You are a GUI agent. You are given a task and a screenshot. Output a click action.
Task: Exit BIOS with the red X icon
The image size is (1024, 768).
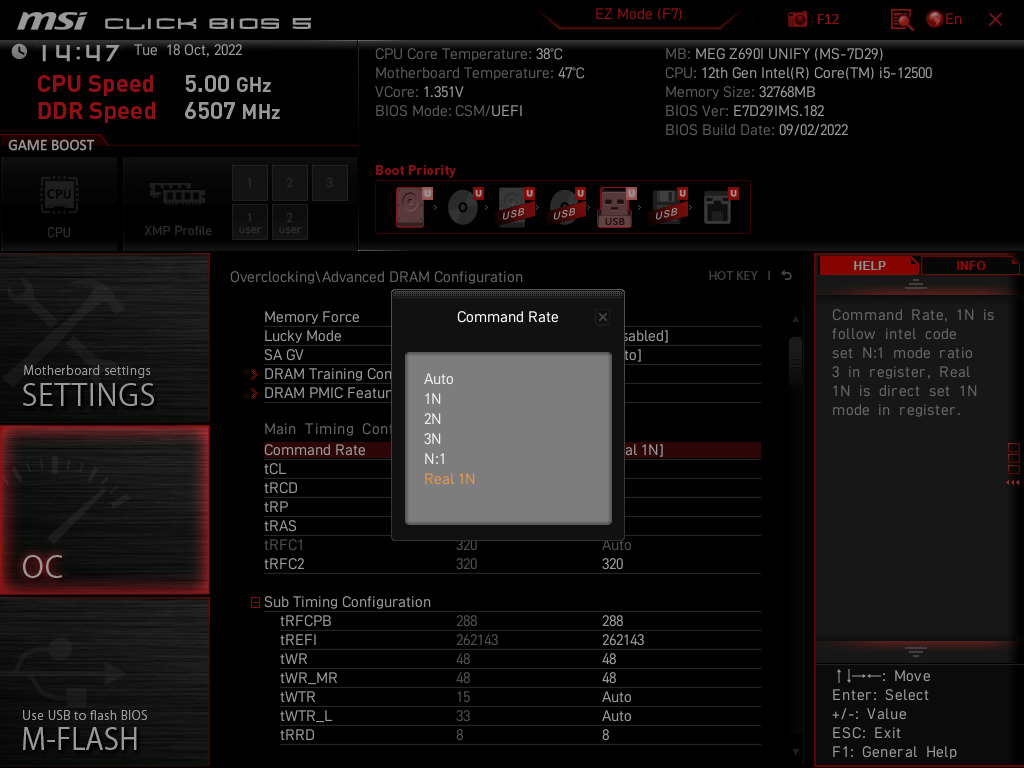(995, 20)
